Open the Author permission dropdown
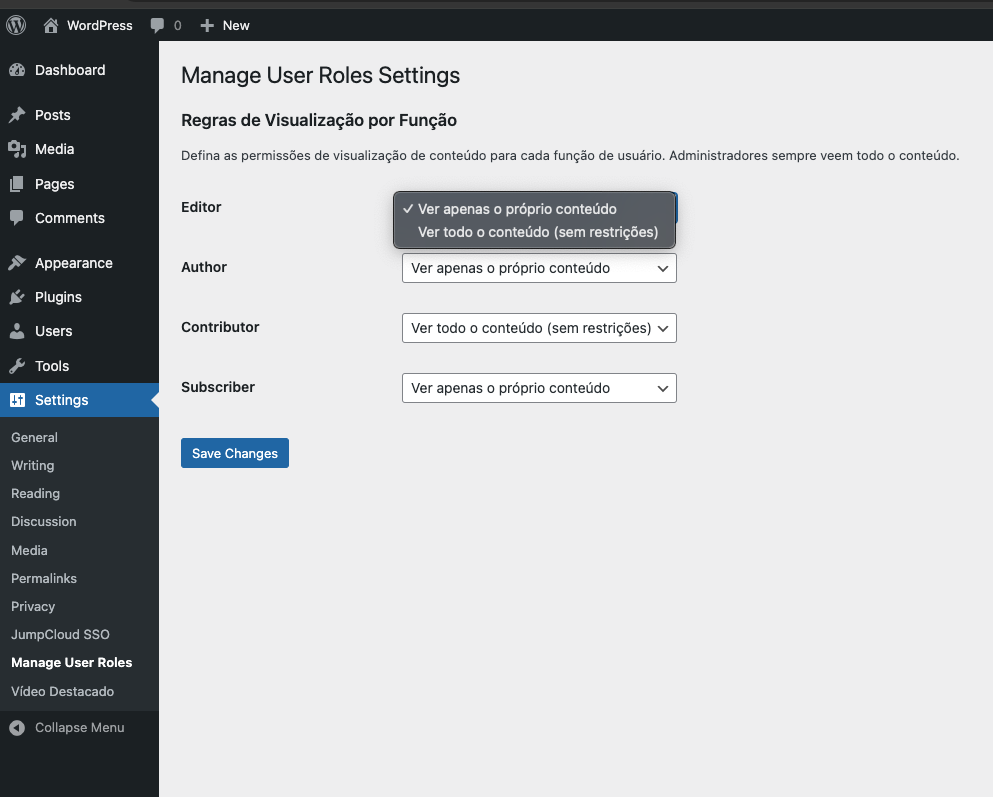This screenshot has width=993, height=797. (539, 268)
